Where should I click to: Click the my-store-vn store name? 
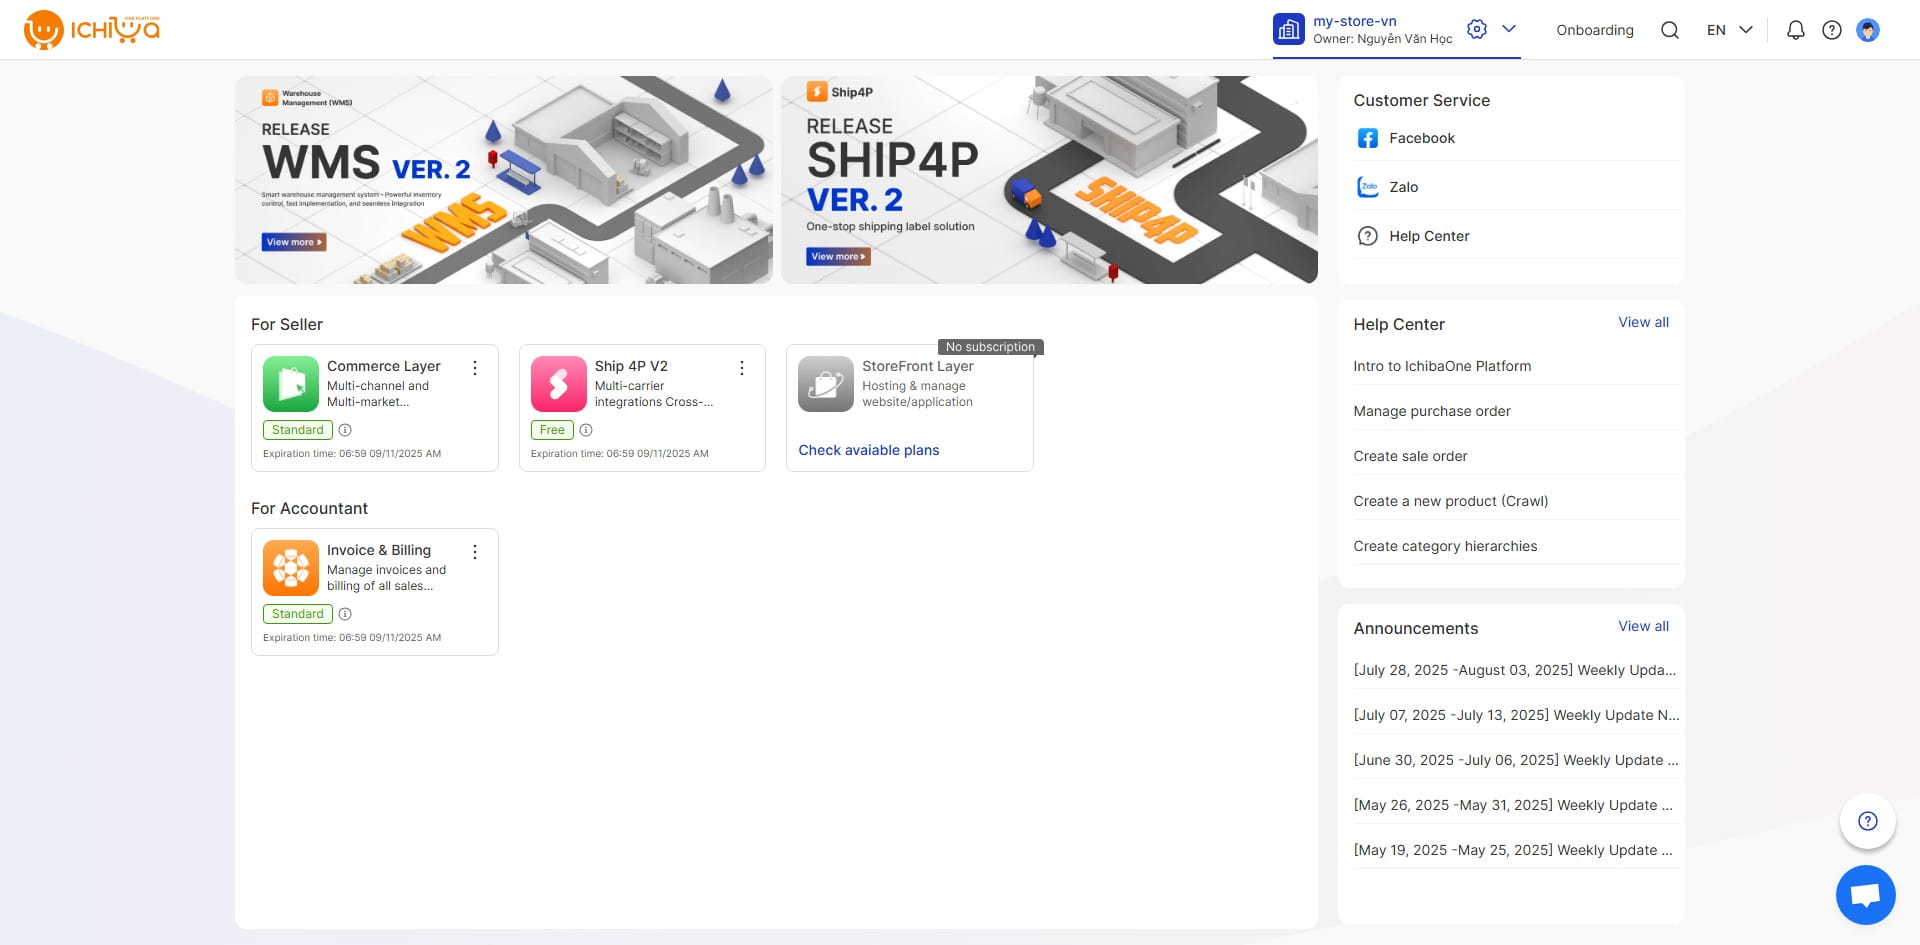pos(1355,21)
